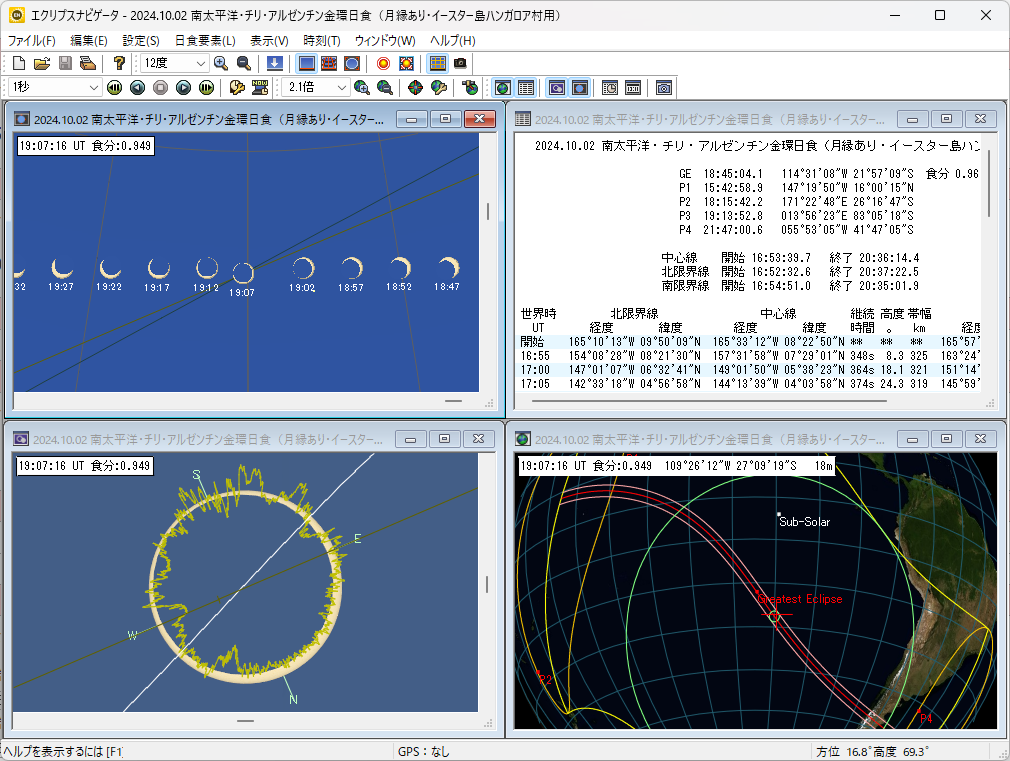The width and height of the screenshot is (1010, 761).
Task: Click the GPS satellite globe icon
Action: (471, 88)
